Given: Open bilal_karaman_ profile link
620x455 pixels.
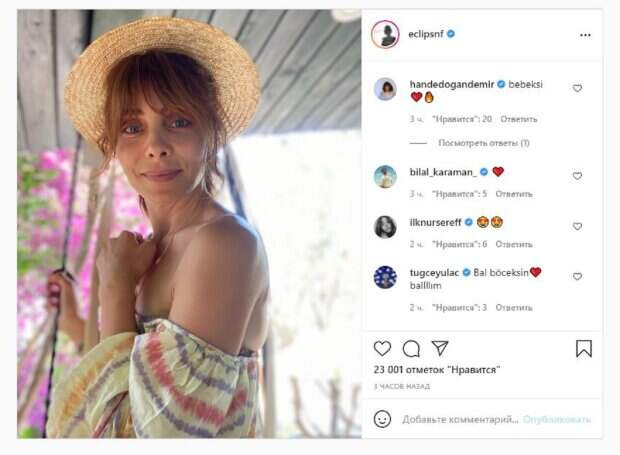Looking at the screenshot, I should tap(443, 171).
